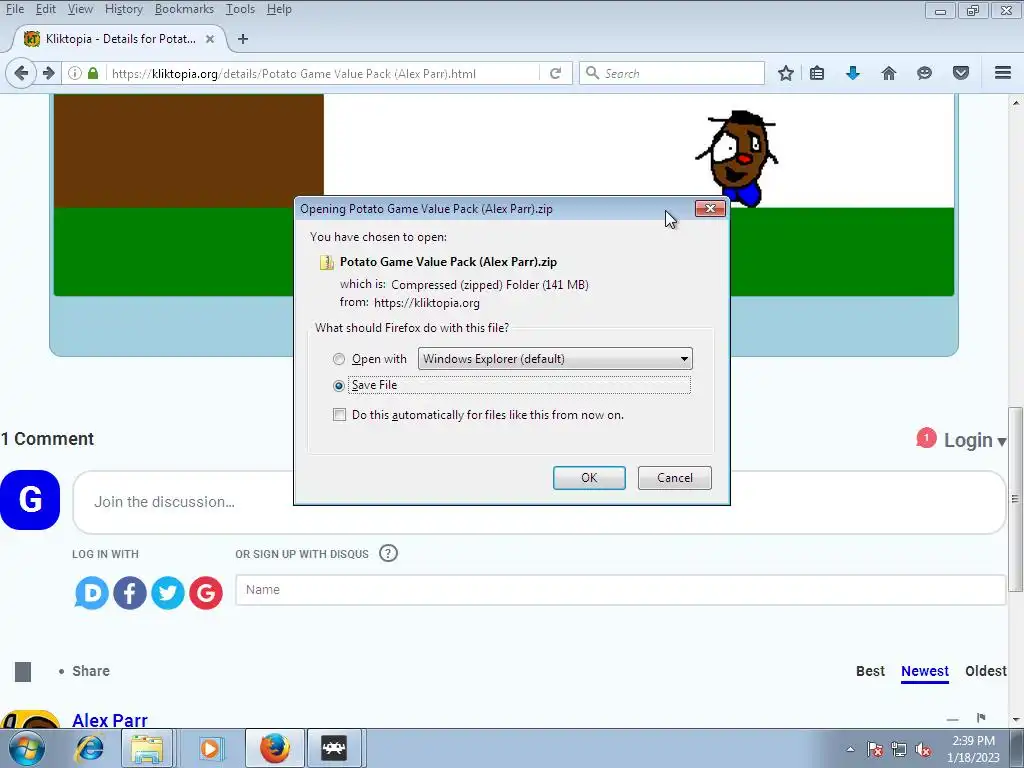
Task: Click the taskbar clock showing 2:39 PM
Action: pos(973,749)
